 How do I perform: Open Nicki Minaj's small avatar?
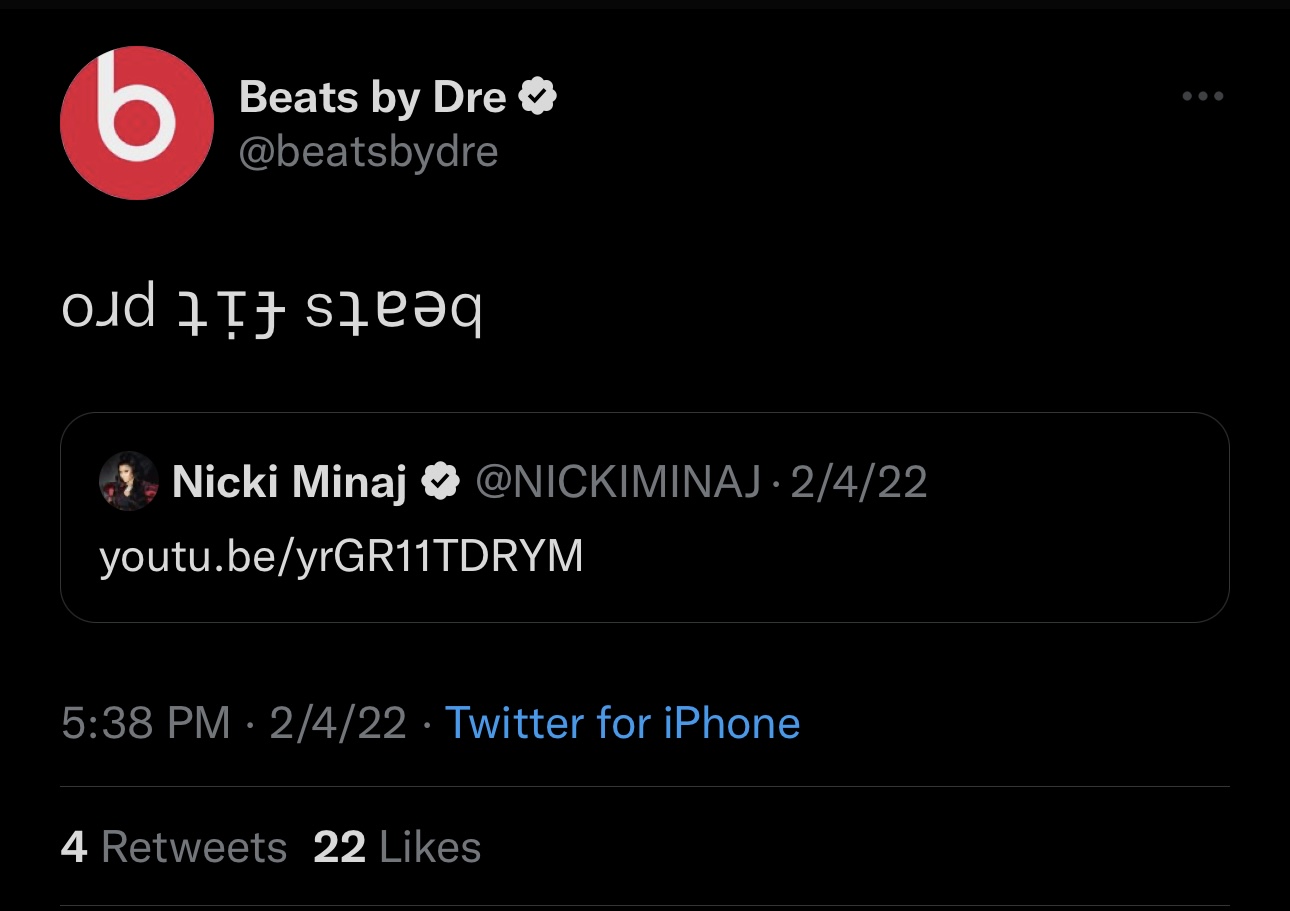(x=129, y=481)
